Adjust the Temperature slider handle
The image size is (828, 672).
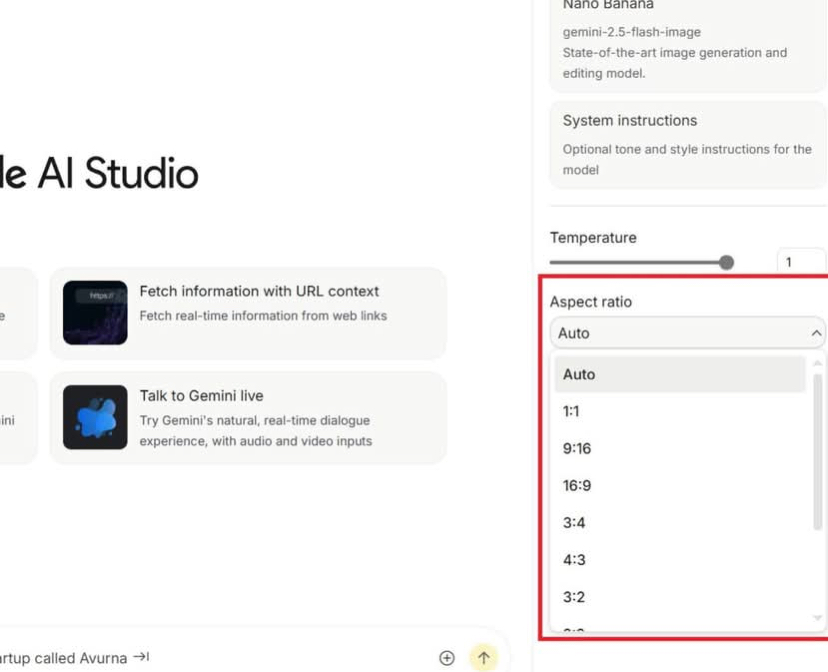(727, 262)
